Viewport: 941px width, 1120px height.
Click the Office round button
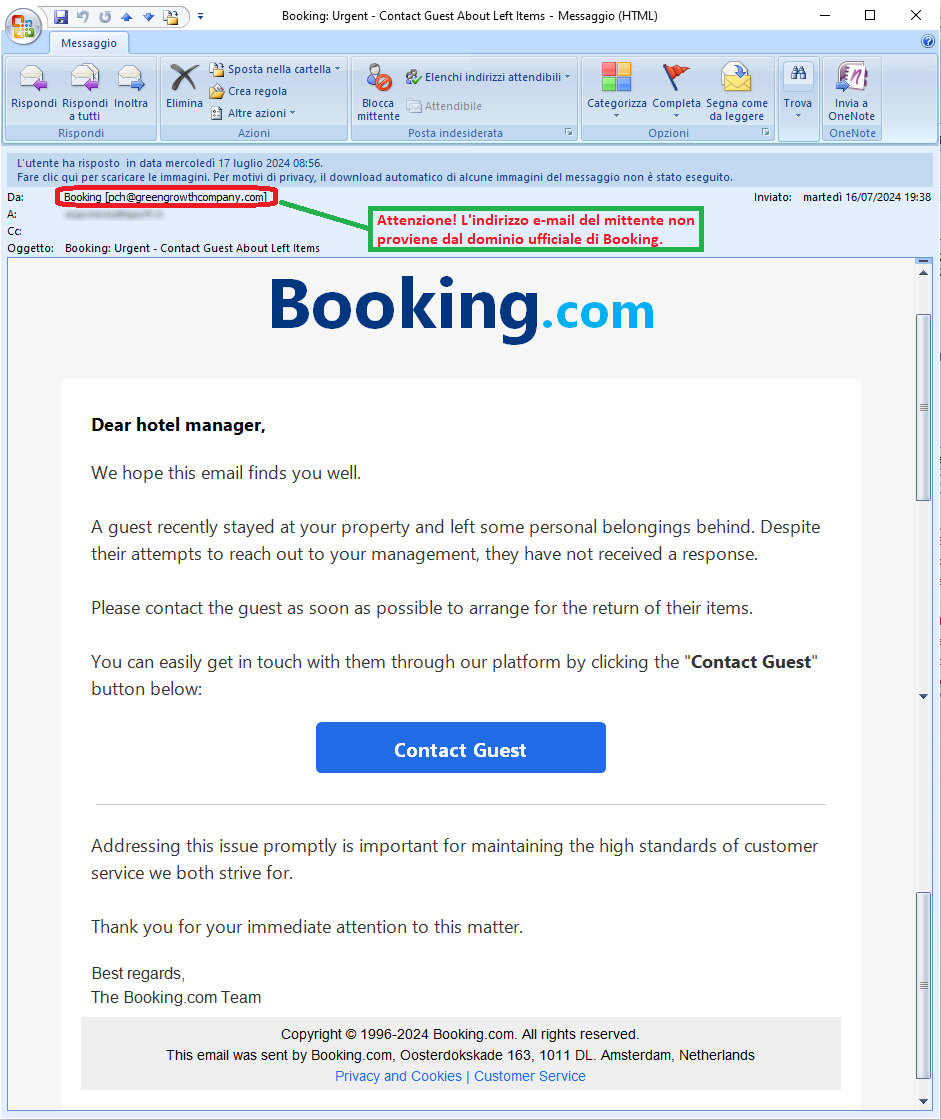pyautogui.click(x=22, y=27)
